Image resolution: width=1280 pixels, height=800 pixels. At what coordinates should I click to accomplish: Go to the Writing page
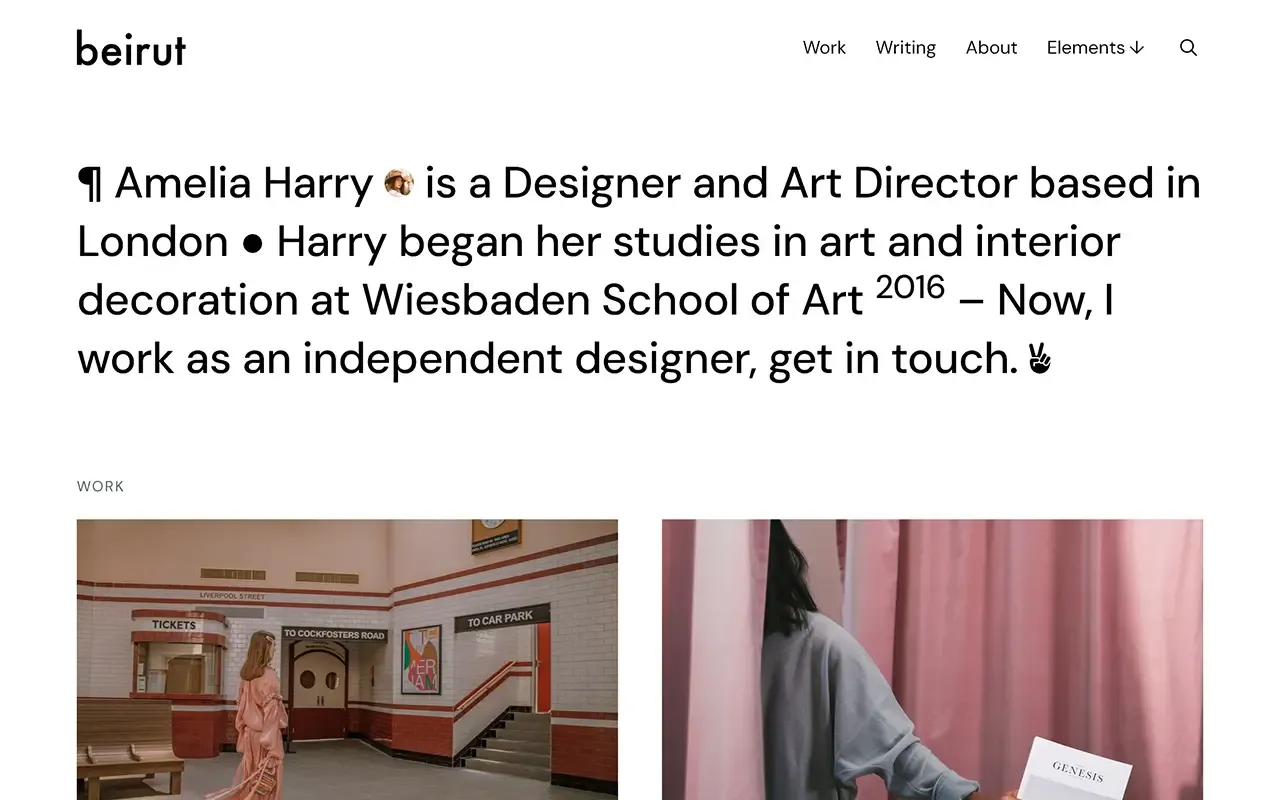click(x=906, y=48)
